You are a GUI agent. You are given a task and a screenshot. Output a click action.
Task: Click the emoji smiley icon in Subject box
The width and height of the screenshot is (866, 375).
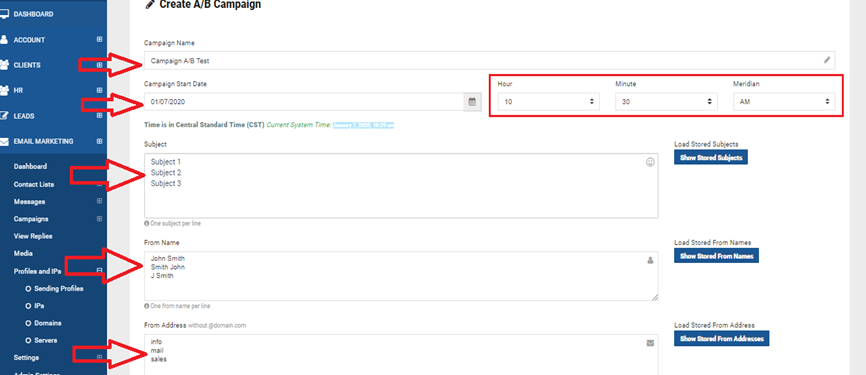click(x=650, y=162)
